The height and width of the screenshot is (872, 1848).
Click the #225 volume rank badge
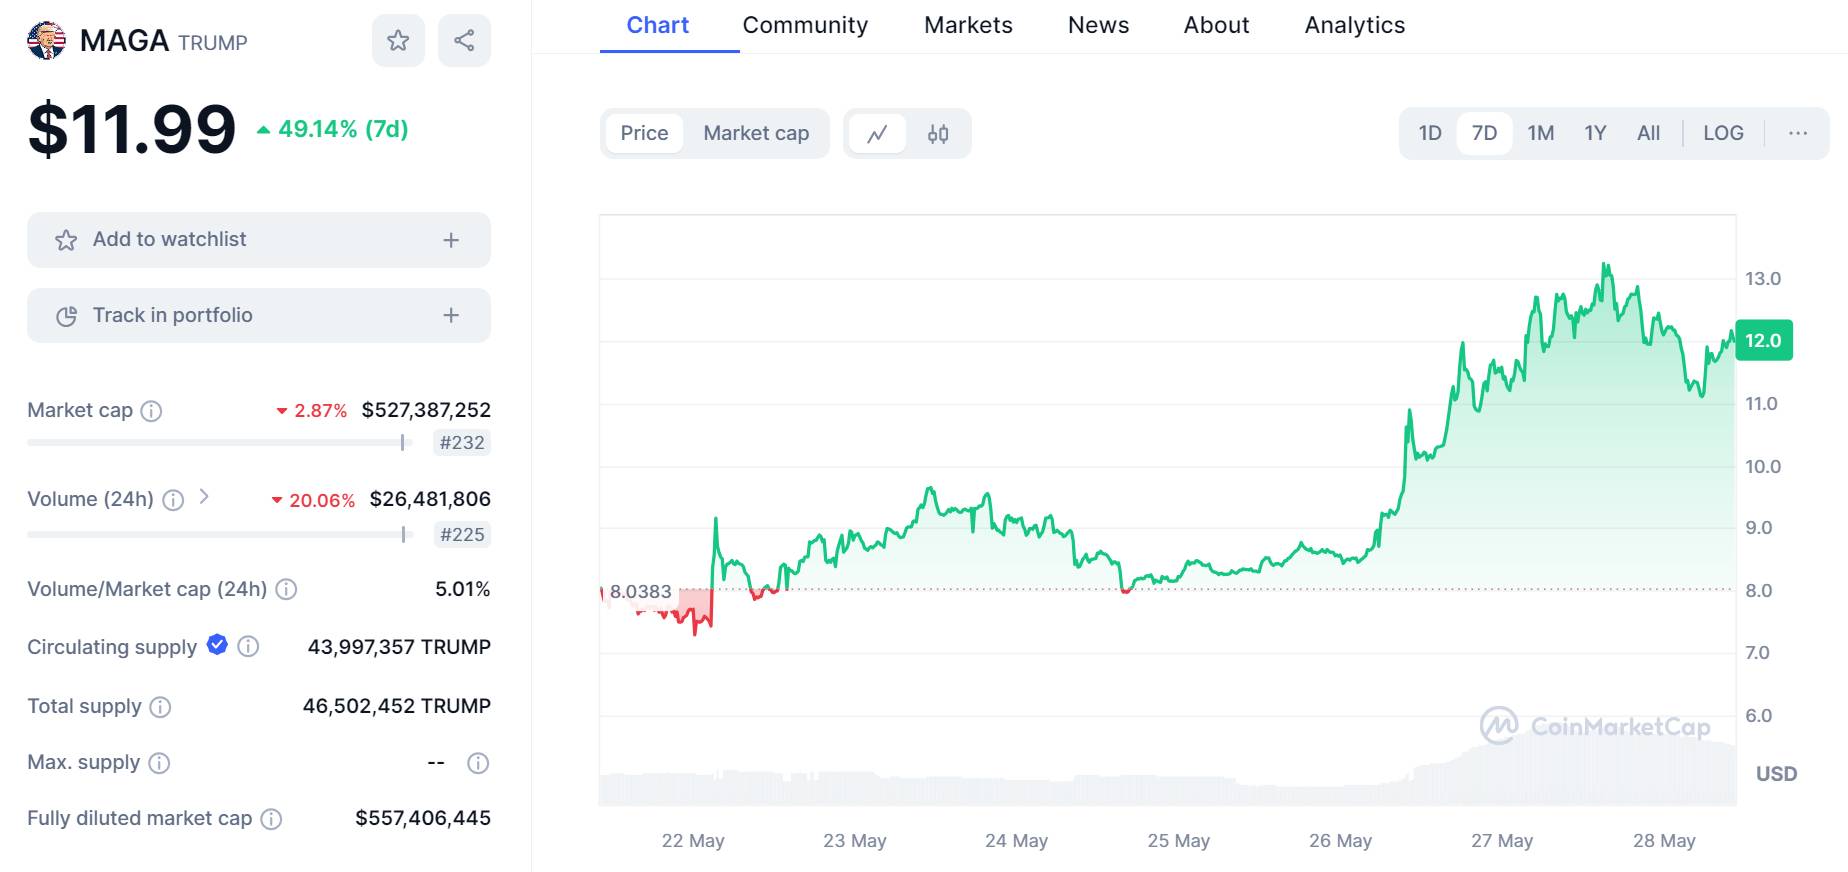(462, 535)
